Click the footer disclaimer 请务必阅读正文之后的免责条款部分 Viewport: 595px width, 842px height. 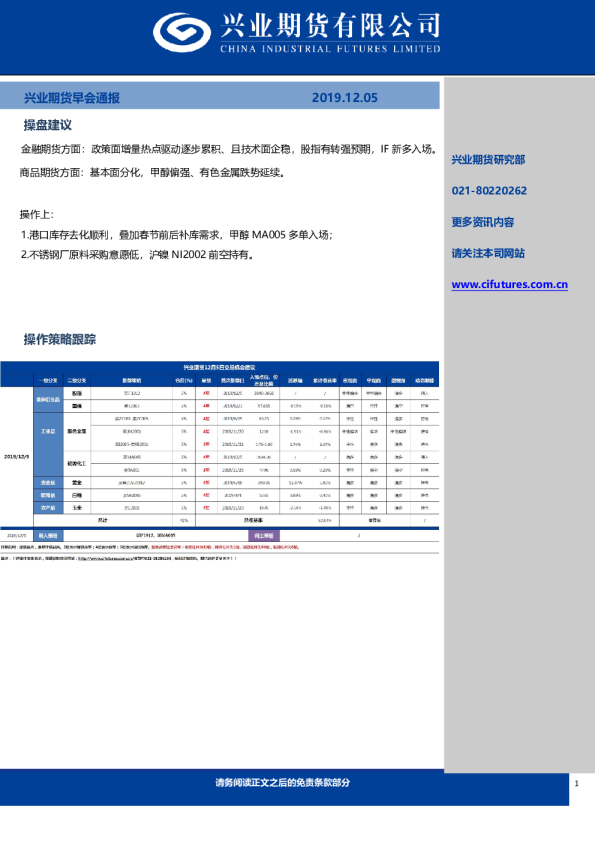tap(282, 782)
